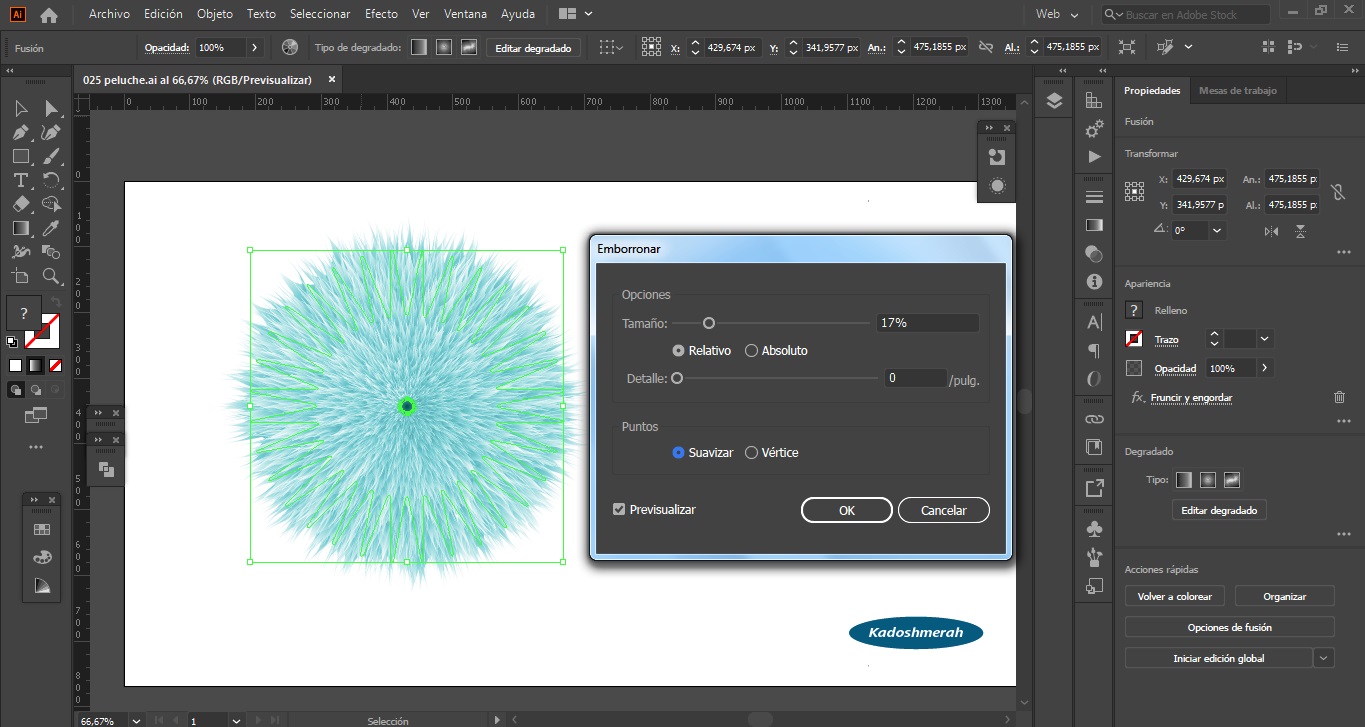This screenshot has width=1365, height=727.
Task: Swap fill and stroke colors
Action: (56, 300)
